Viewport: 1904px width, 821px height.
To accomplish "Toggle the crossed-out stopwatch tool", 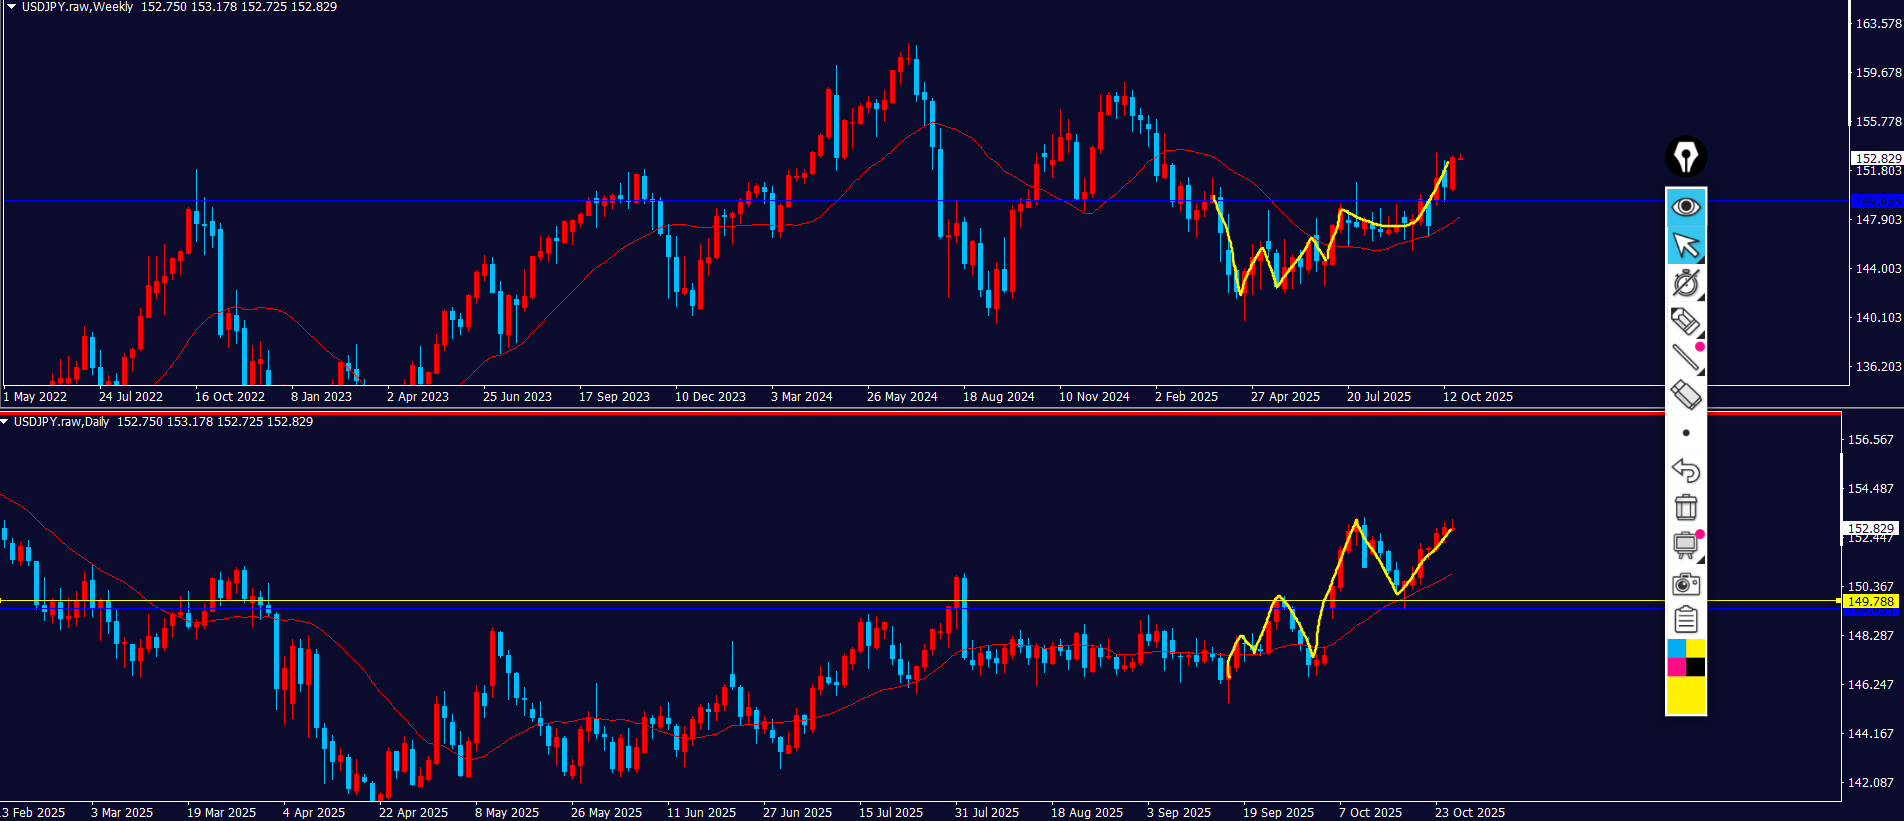I will click(x=1685, y=283).
